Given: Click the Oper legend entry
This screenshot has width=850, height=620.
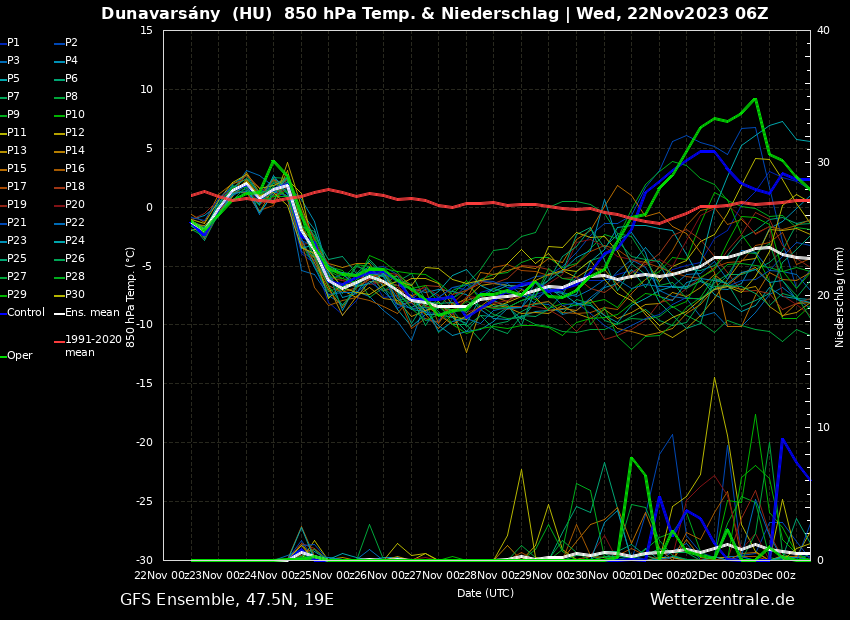Looking at the screenshot, I should click(20, 356).
